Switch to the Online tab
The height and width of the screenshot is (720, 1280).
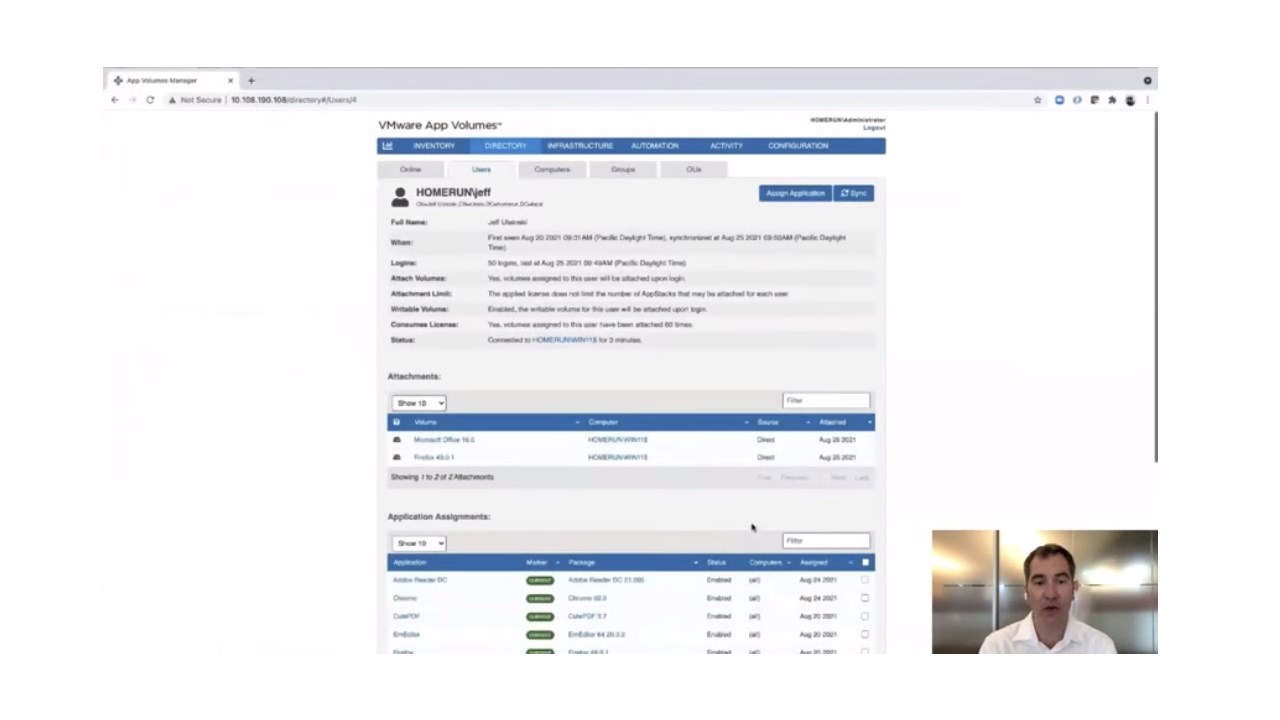411,170
